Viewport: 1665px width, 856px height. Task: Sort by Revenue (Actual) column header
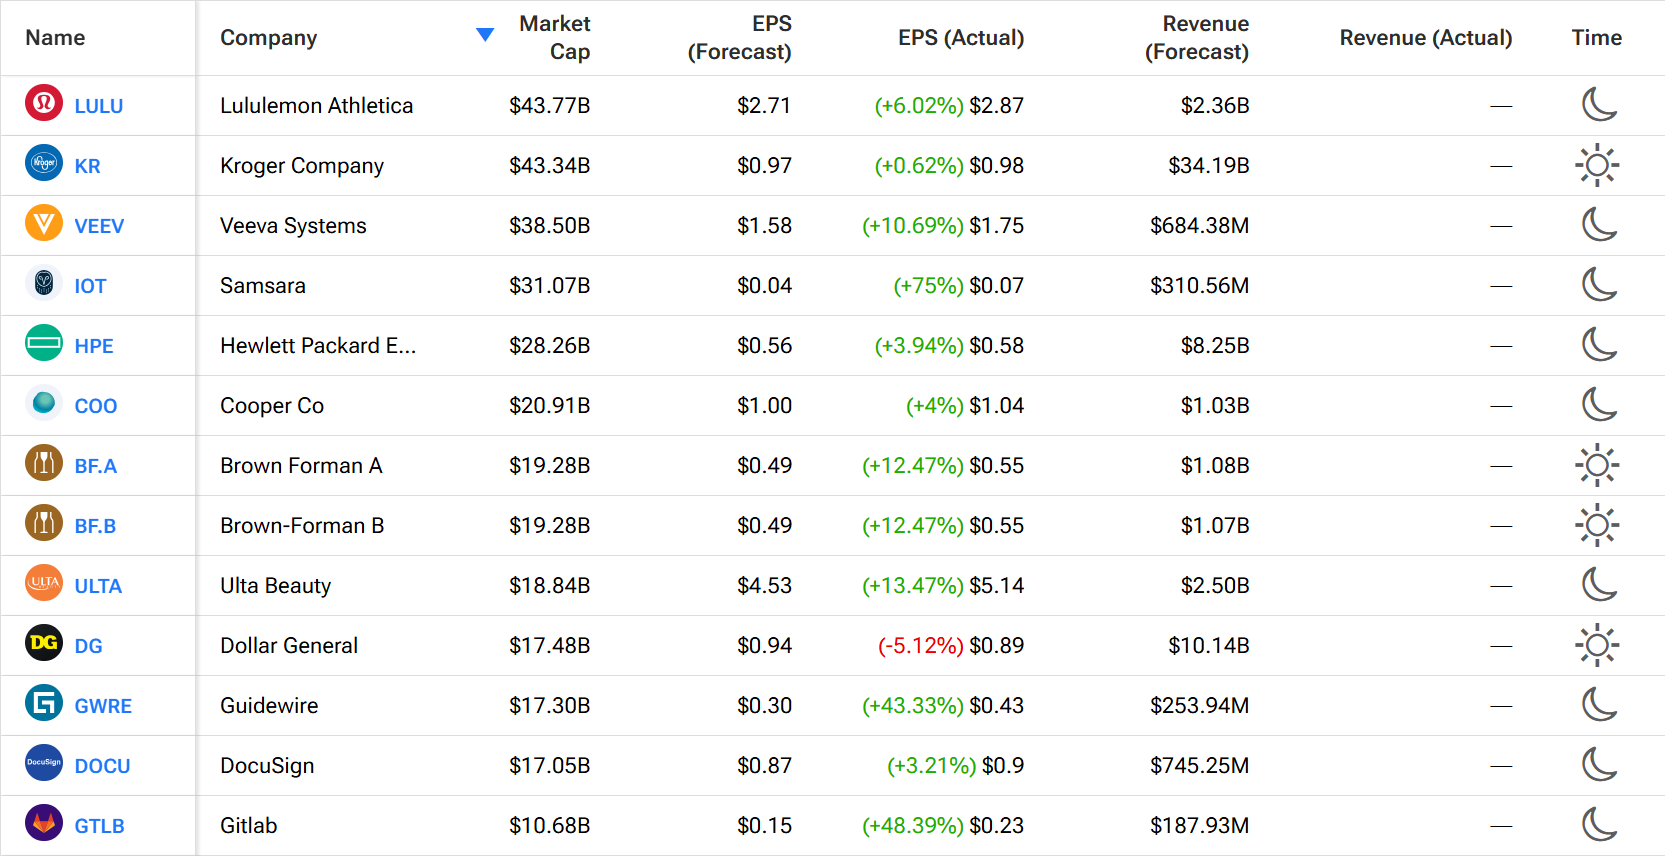click(x=1426, y=38)
